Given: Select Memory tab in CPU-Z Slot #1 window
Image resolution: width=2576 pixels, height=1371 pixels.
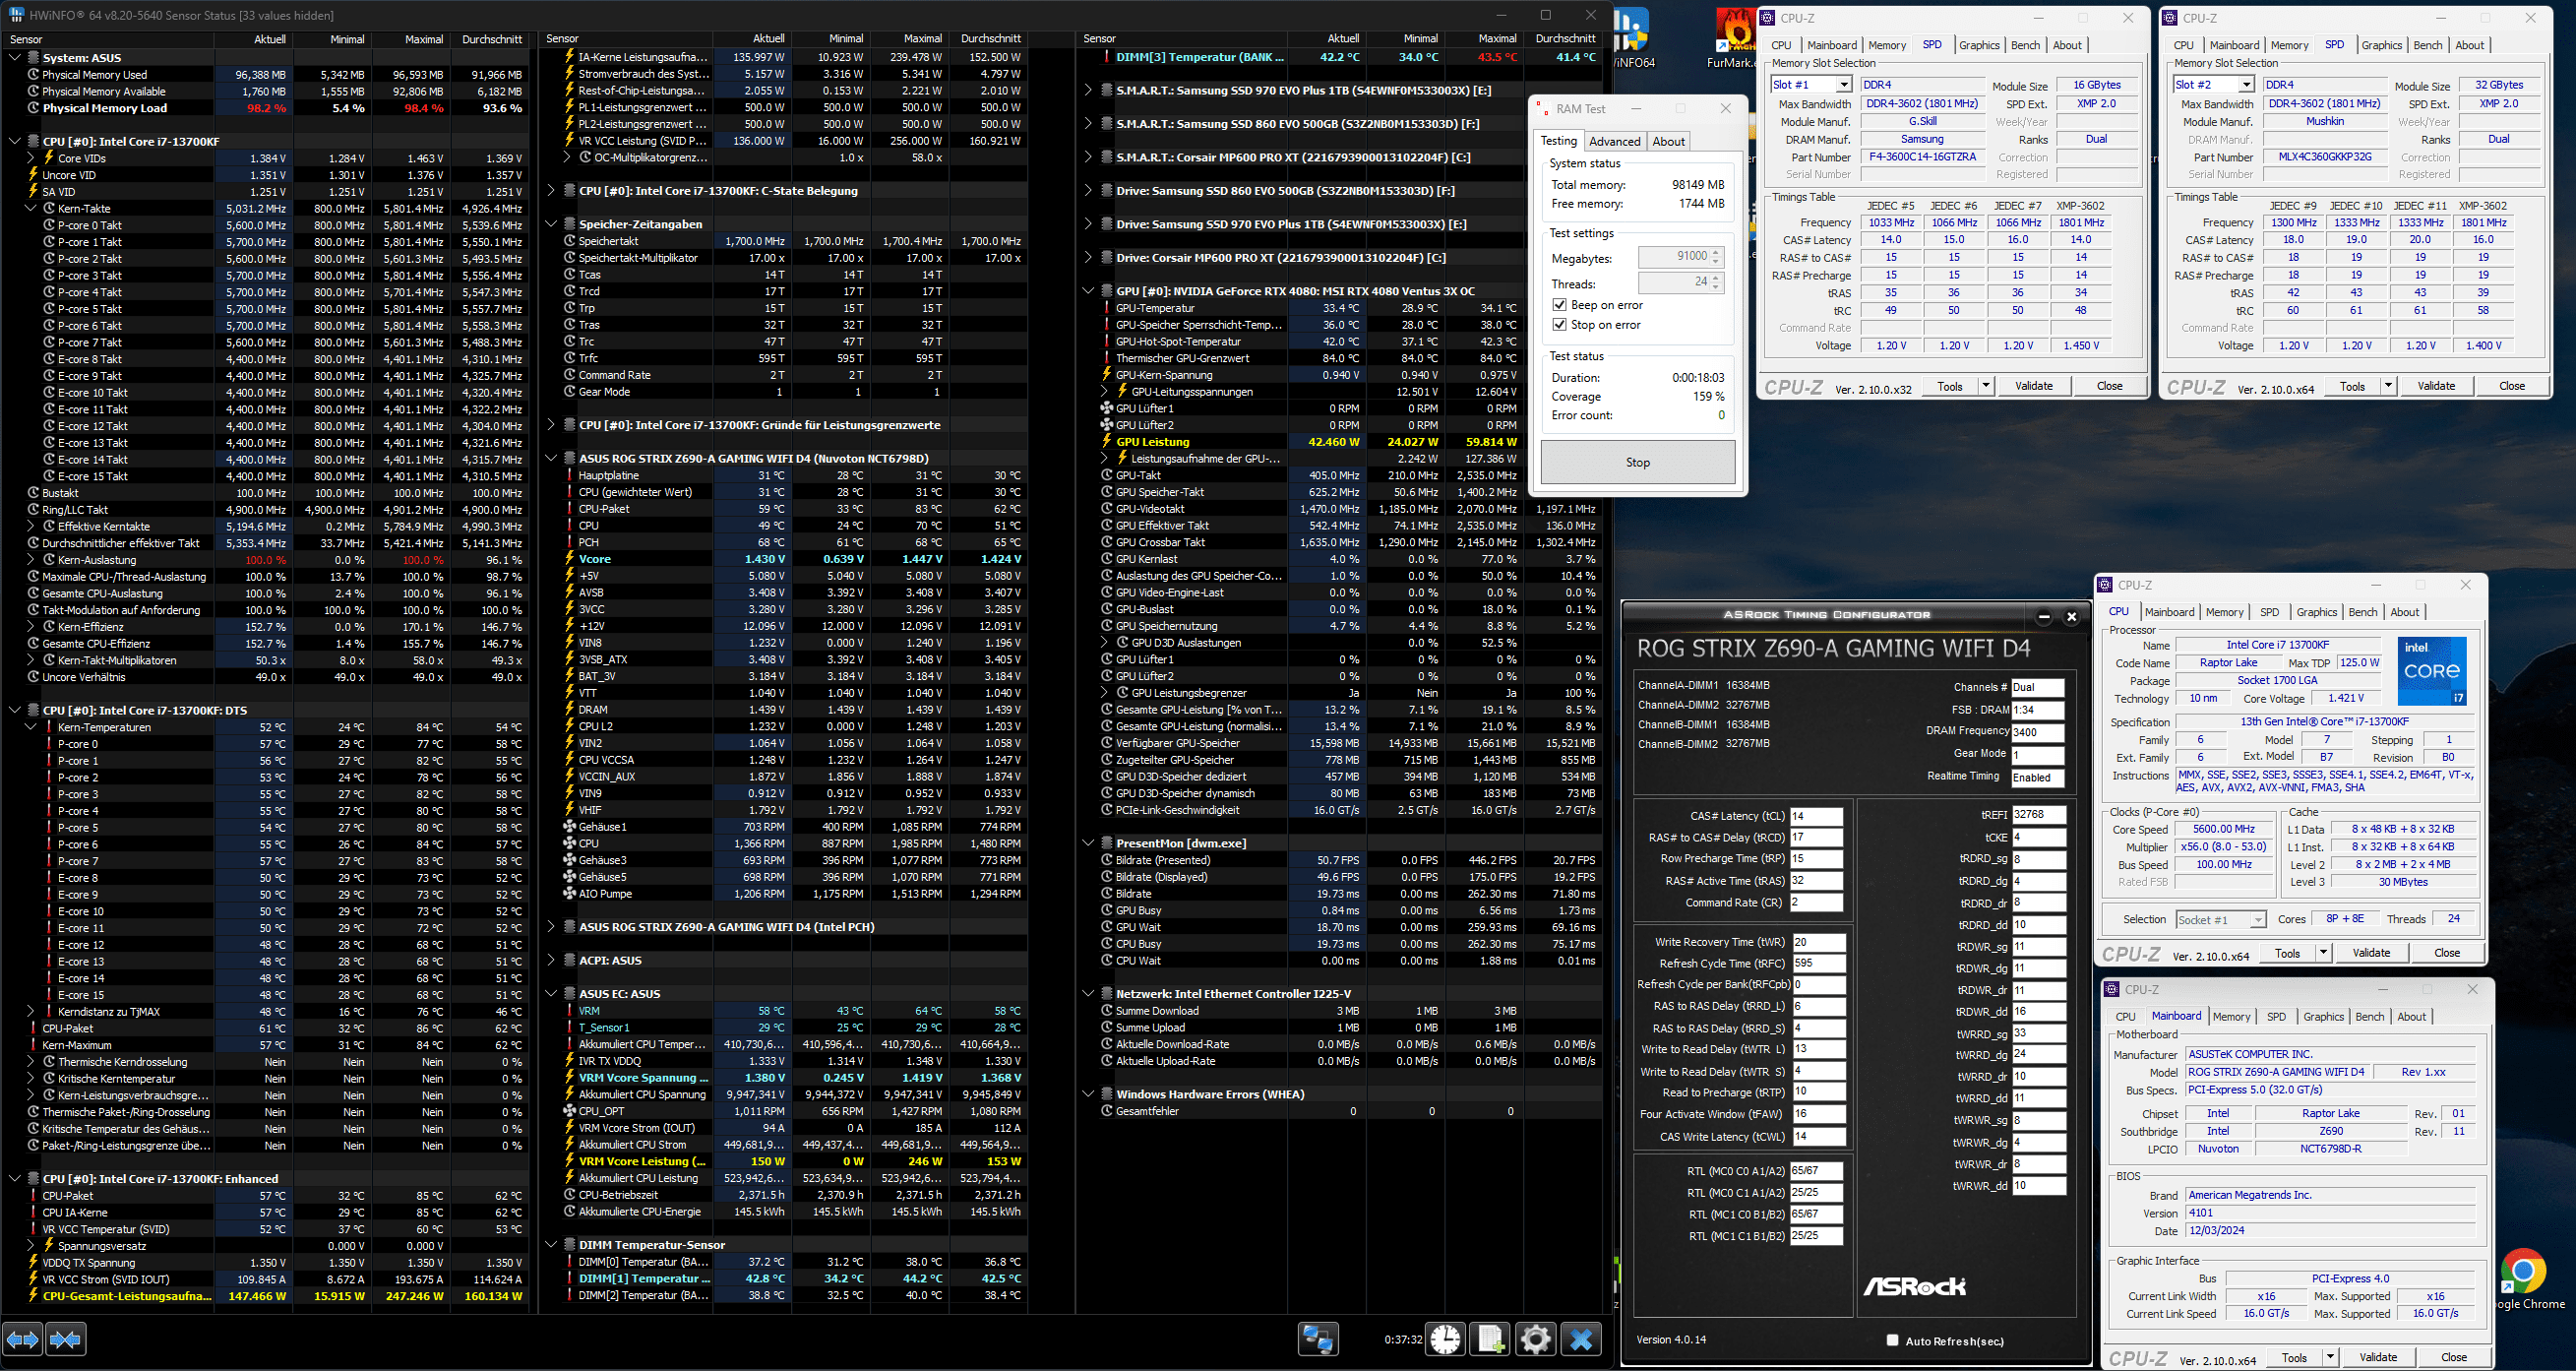Looking at the screenshot, I should 1887,45.
